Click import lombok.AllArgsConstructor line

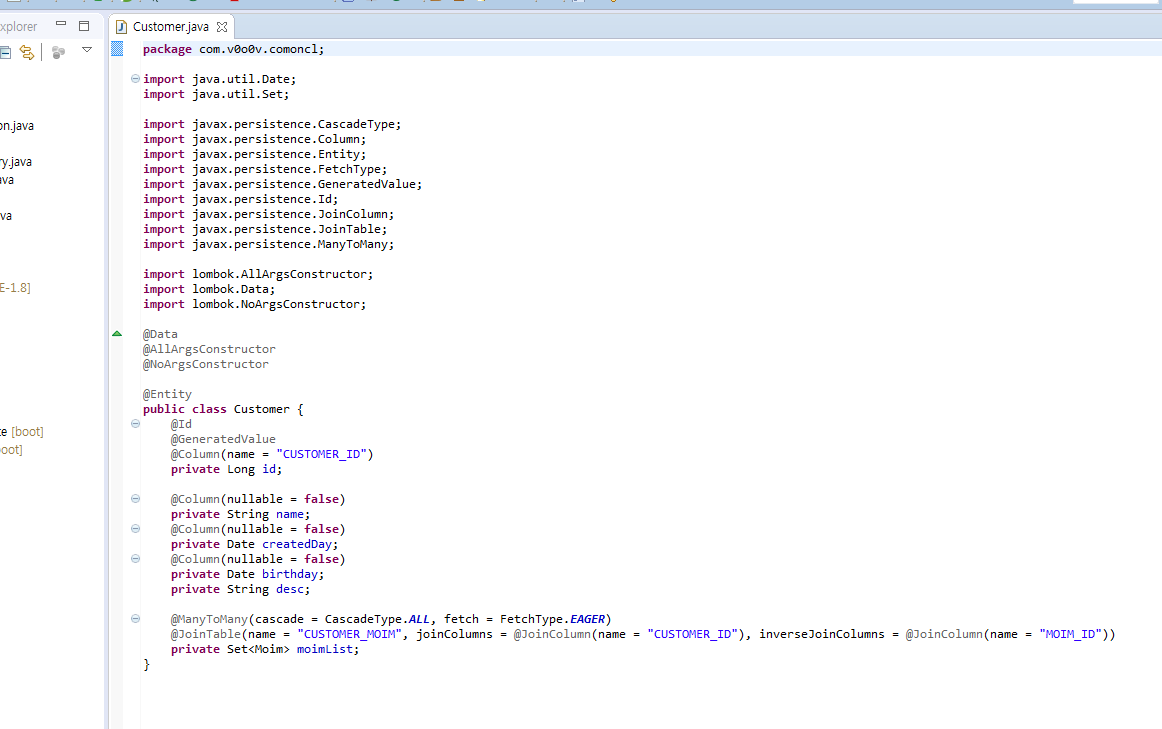258,274
